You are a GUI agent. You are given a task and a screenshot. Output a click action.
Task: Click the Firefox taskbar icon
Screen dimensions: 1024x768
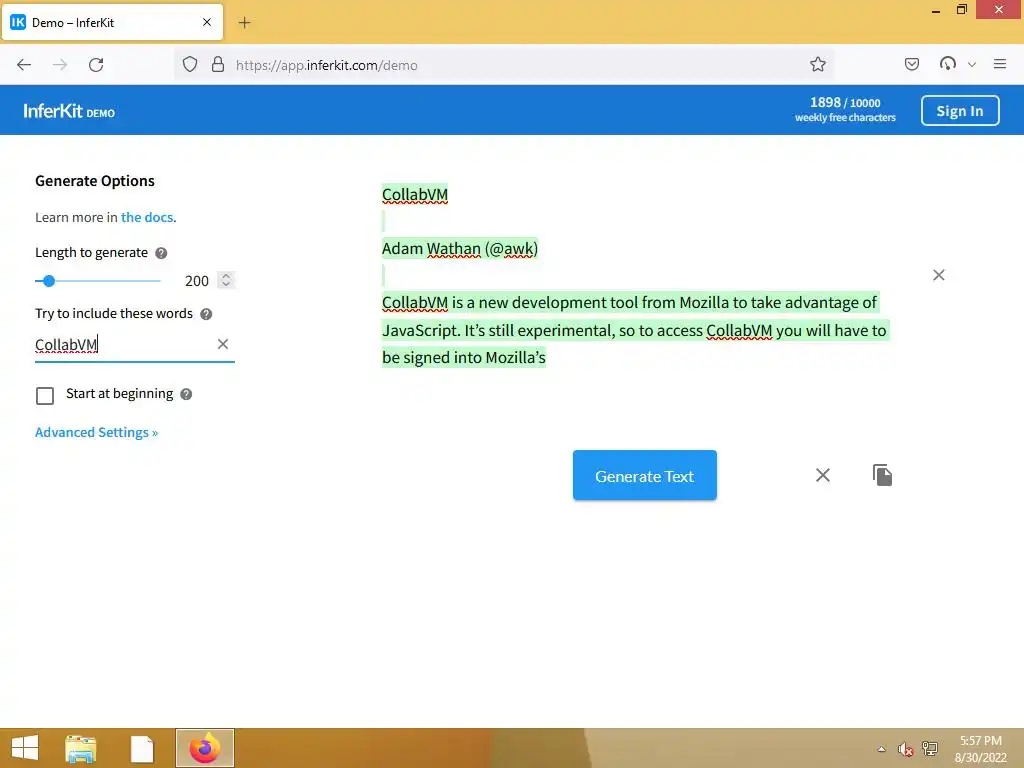pyautogui.click(x=204, y=748)
